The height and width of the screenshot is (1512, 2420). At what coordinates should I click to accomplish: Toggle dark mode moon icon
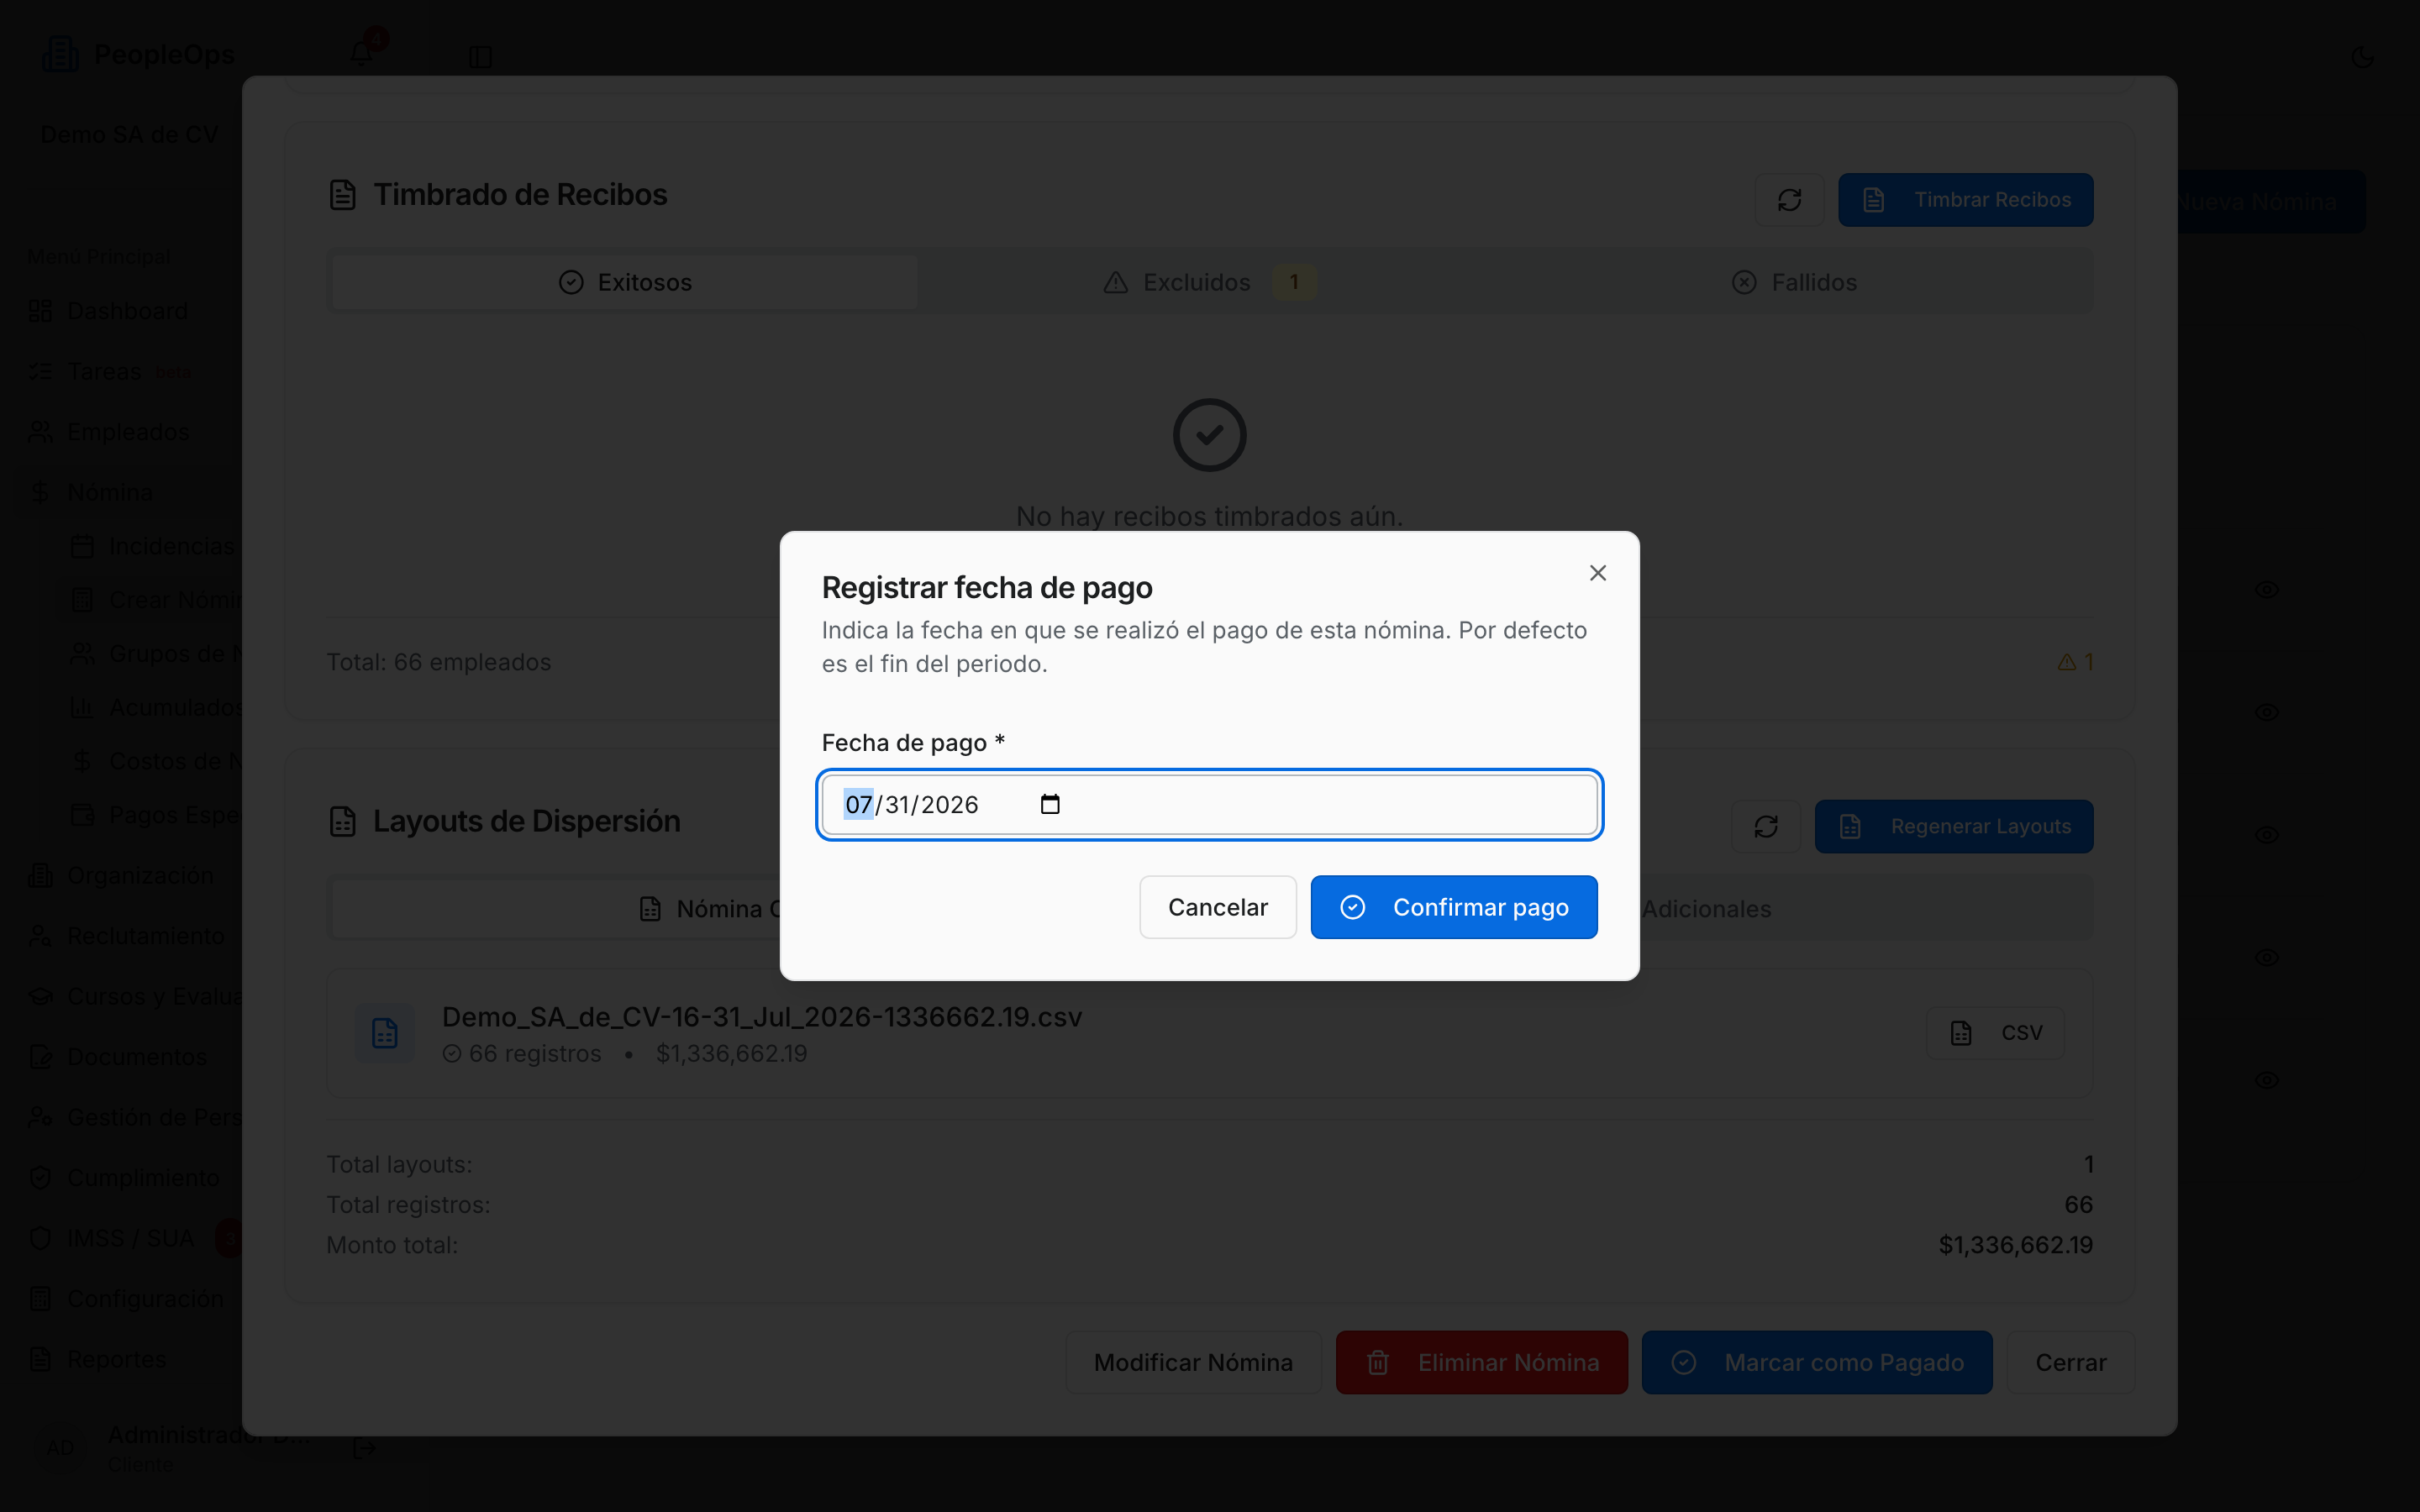point(2363,57)
